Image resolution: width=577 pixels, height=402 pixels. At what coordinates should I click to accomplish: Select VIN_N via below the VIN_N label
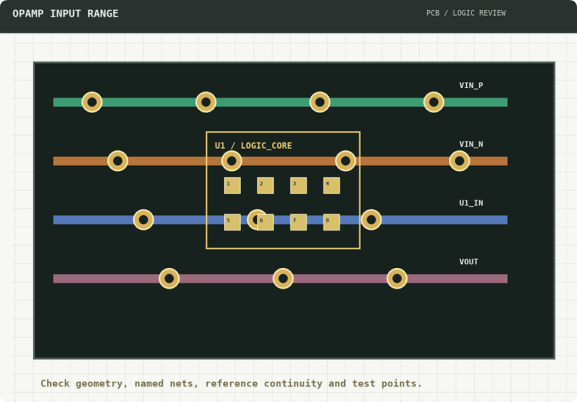(x=460, y=161)
